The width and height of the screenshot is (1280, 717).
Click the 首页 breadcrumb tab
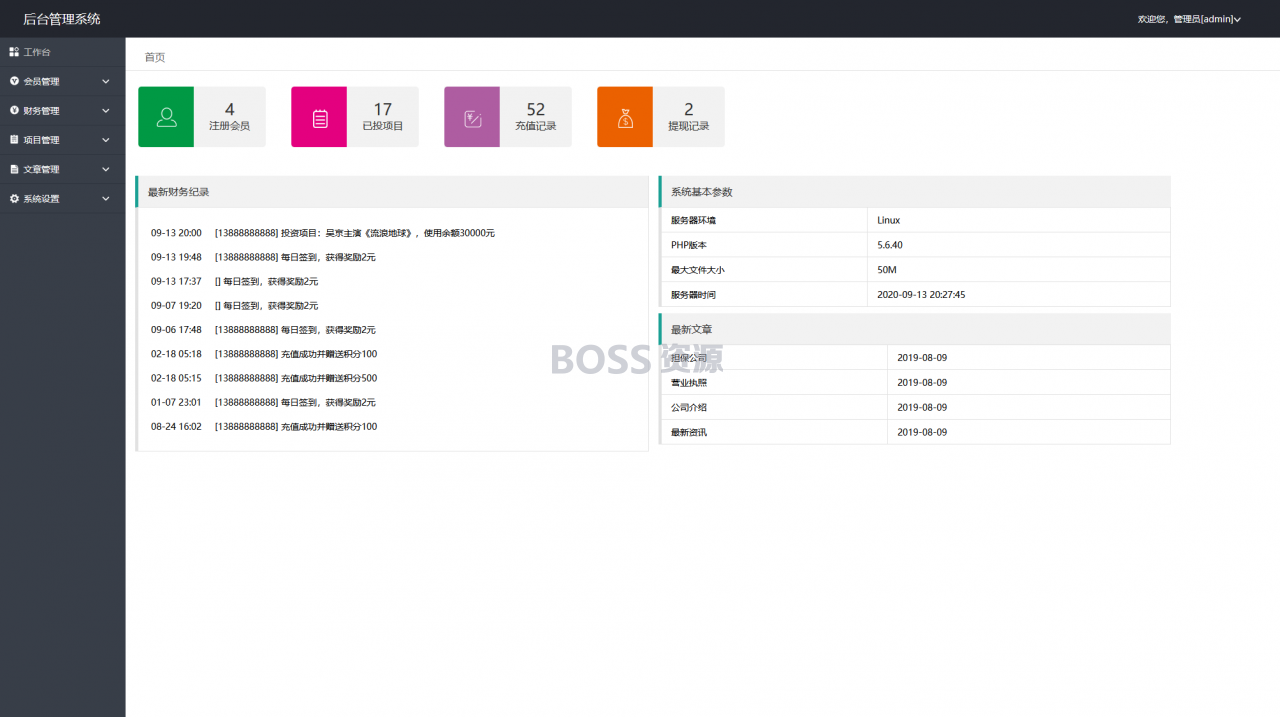[x=155, y=57]
